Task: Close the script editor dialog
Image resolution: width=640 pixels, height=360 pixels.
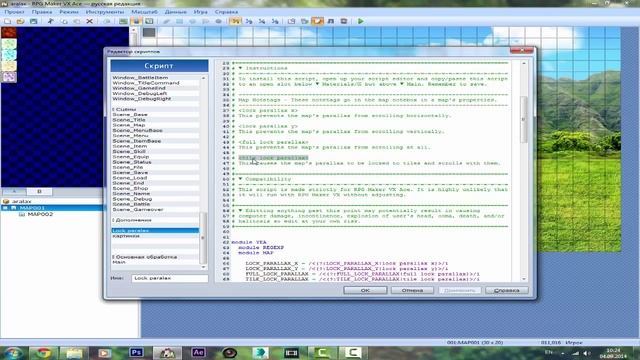Action: tap(521, 51)
